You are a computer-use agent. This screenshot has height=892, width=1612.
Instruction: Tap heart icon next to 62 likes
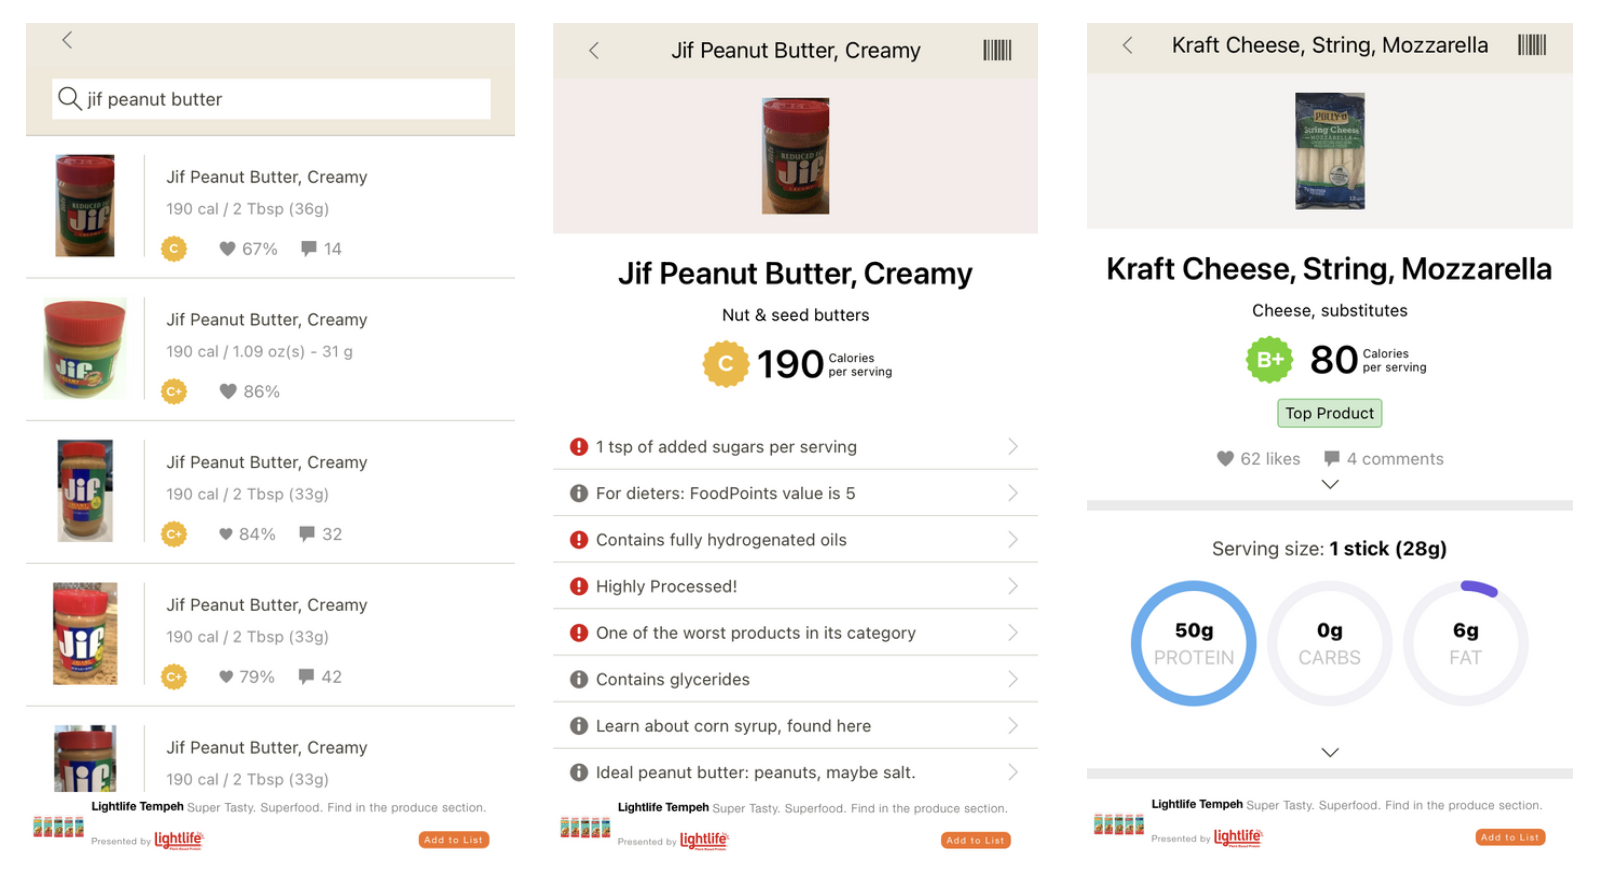pos(1225,459)
